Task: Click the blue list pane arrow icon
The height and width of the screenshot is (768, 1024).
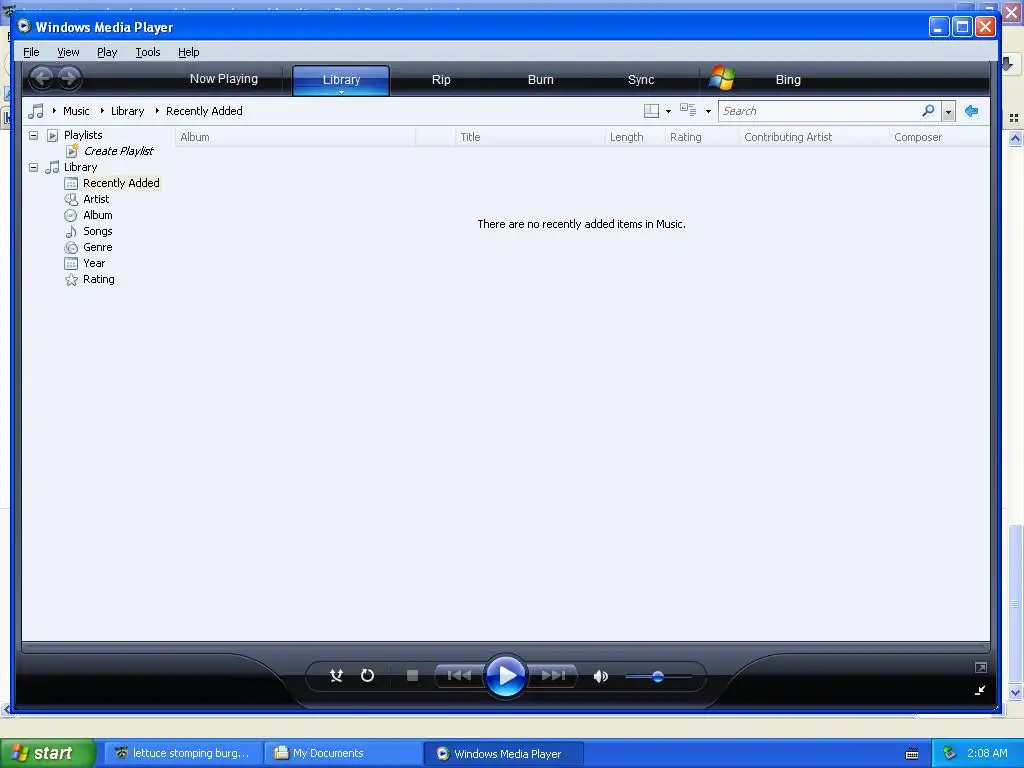Action: tap(972, 111)
